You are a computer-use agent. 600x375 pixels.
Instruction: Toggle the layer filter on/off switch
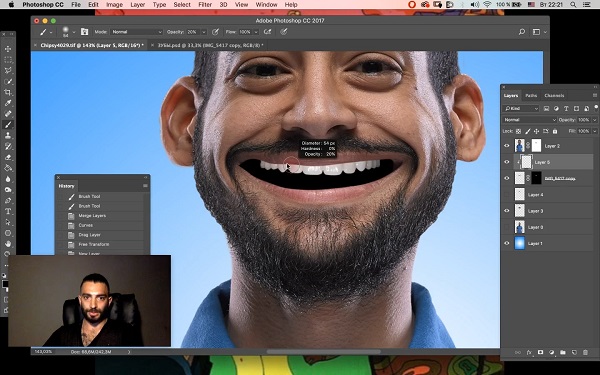point(596,108)
